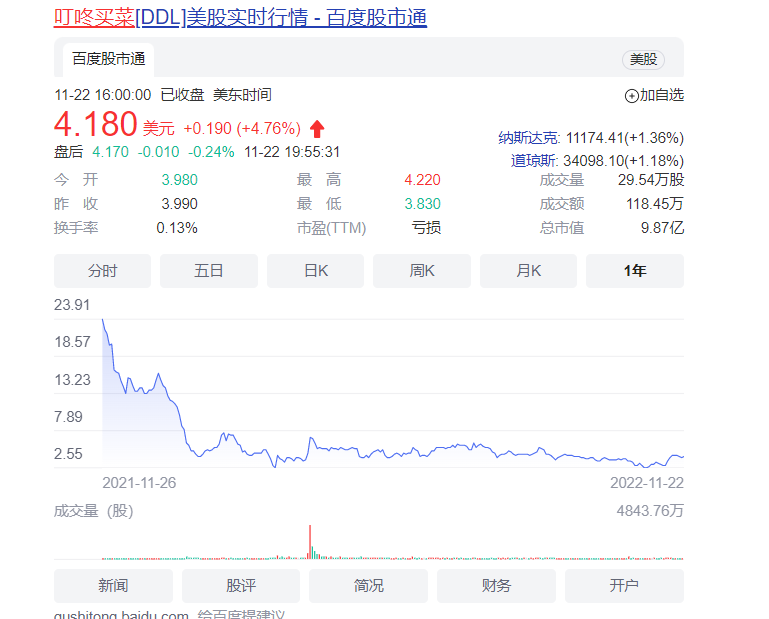
Task: Click the 今开 value 3.980
Action: 179,180
